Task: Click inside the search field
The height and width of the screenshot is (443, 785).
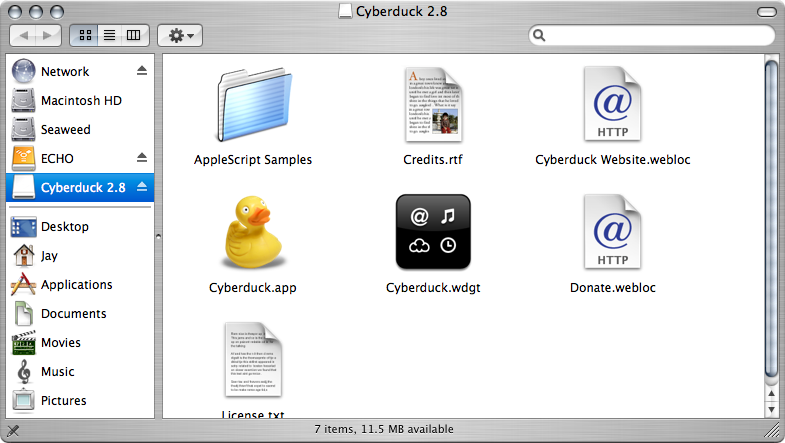Action: click(655, 36)
